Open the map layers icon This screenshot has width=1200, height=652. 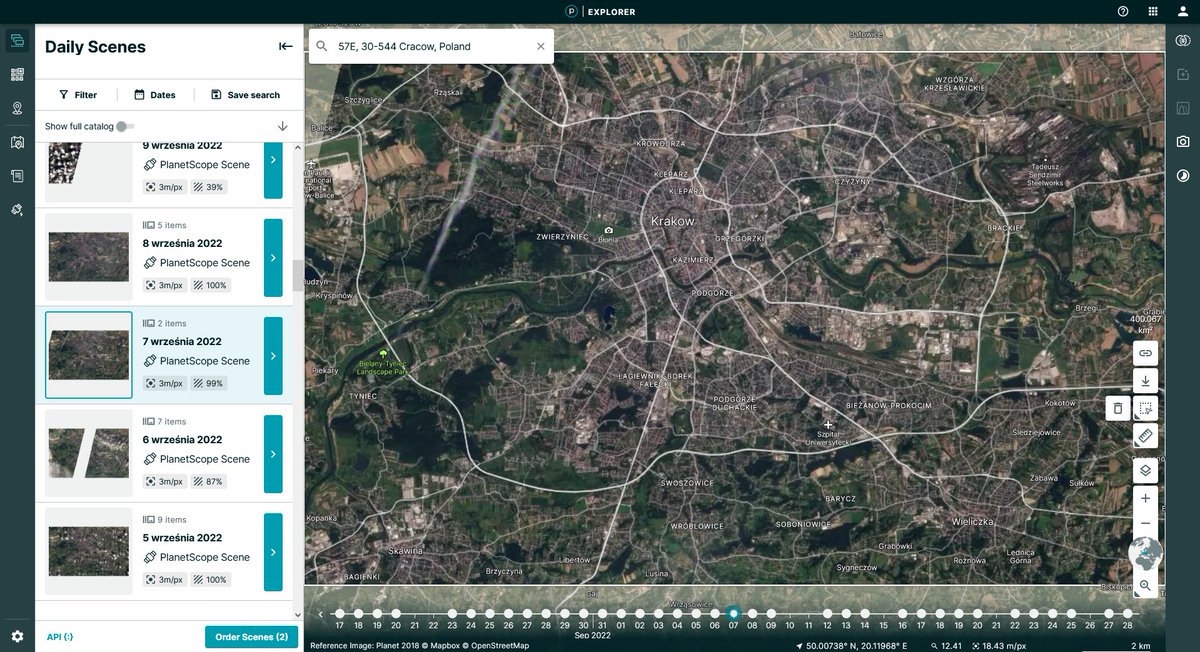pyautogui.click(x=1146, y=470)
